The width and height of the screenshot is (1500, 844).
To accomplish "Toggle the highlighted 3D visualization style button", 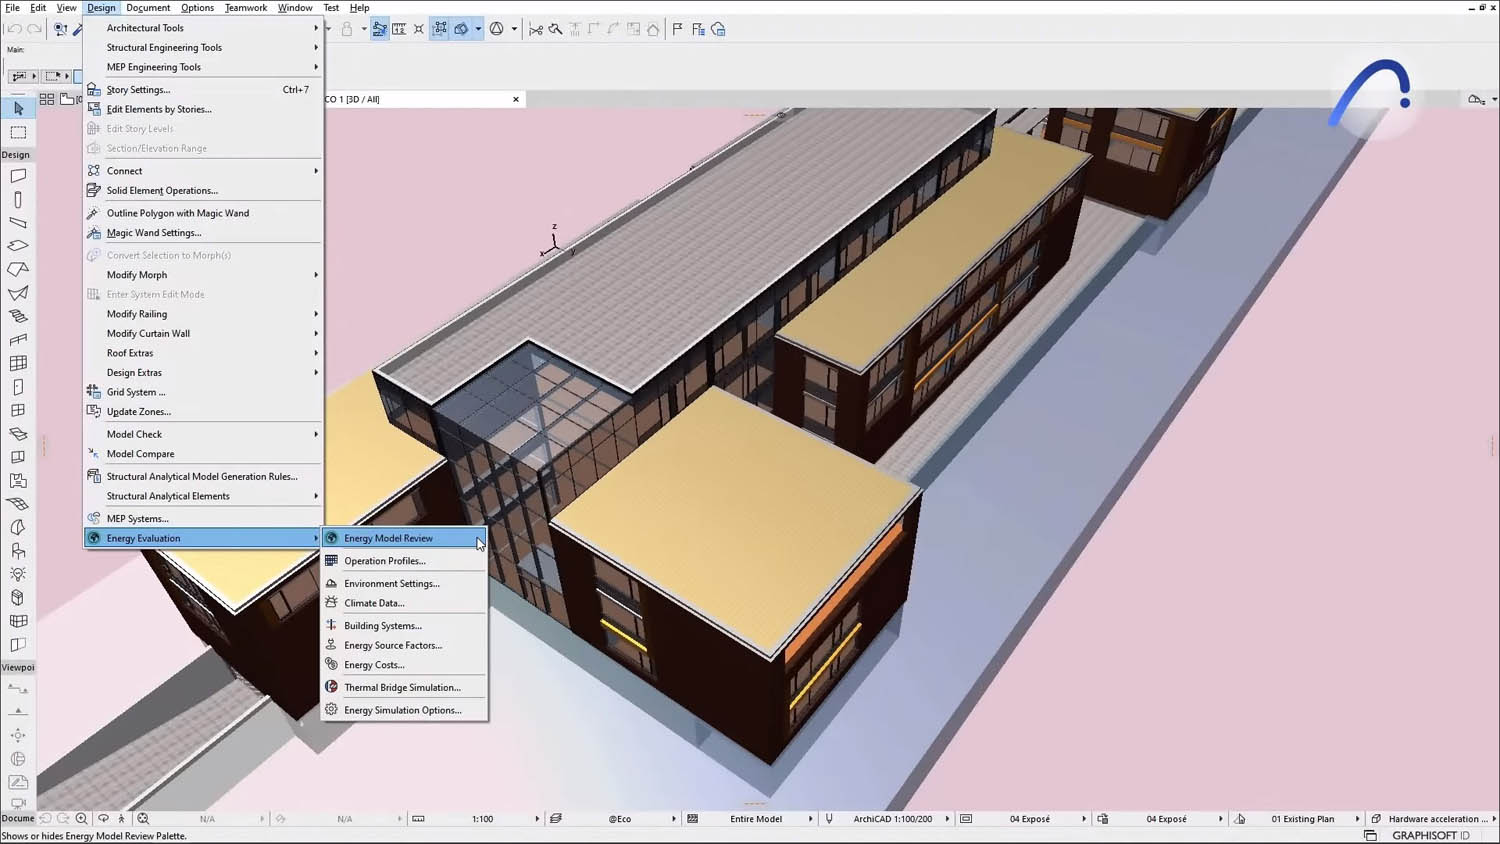I will (x=462, y=29).
